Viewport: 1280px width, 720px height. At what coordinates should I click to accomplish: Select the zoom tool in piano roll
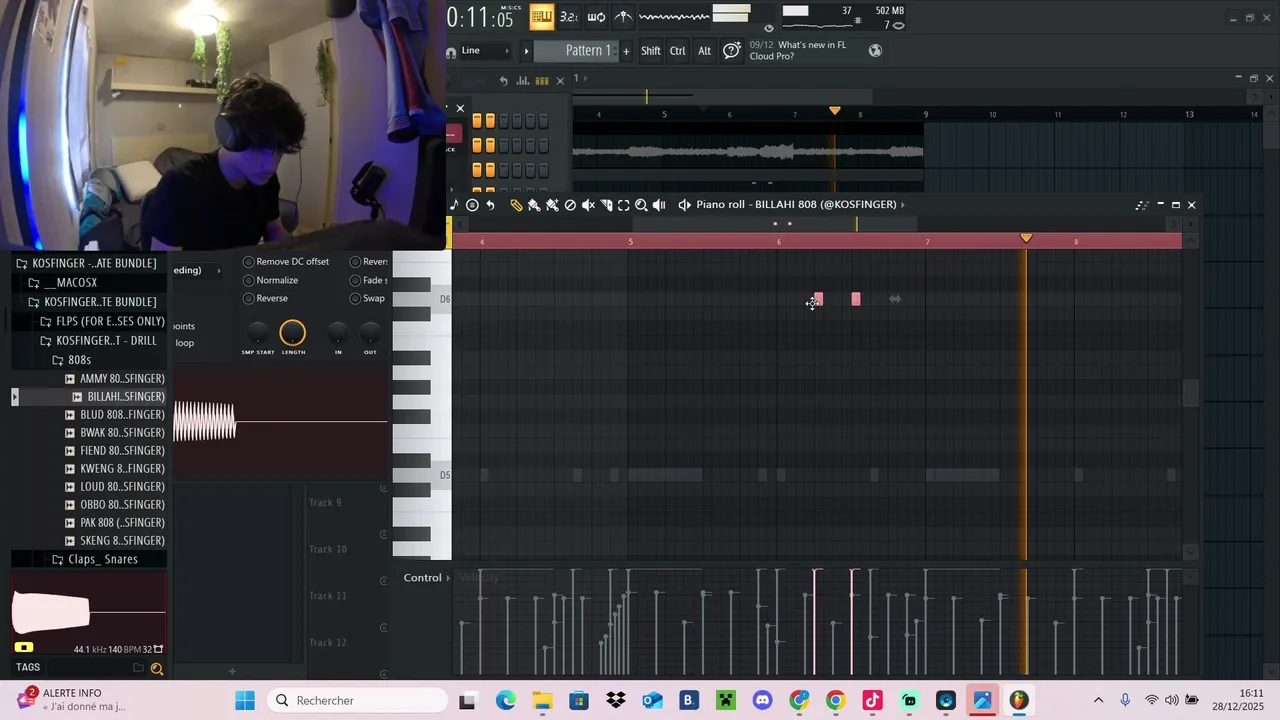pyautogui.click(x=641, y=205)
